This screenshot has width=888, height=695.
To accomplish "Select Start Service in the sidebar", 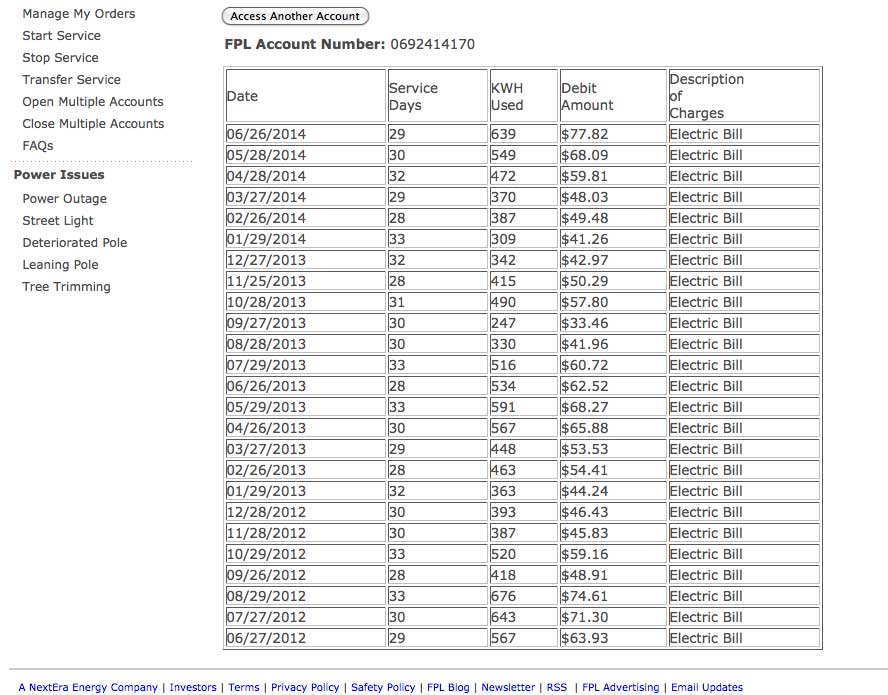I will [61, 36].
